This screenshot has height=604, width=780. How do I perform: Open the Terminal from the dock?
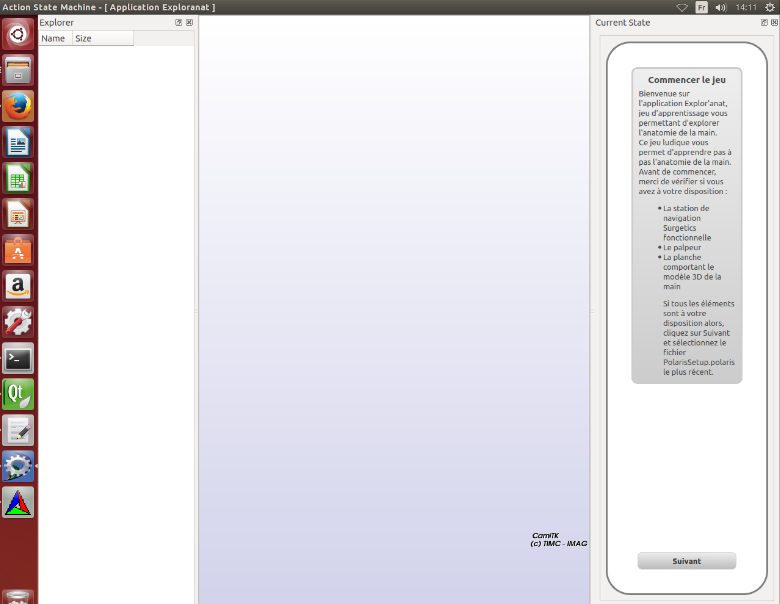coord(18,358)
